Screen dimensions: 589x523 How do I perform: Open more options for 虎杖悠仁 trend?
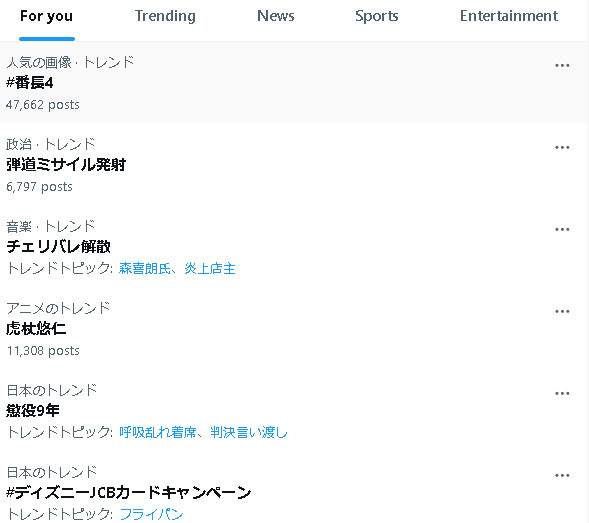562,311
